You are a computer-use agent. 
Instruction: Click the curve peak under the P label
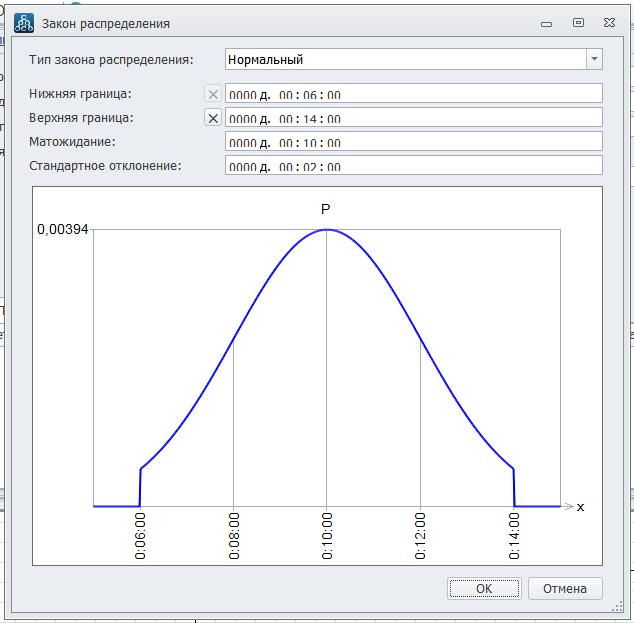(x=327, y=230)
